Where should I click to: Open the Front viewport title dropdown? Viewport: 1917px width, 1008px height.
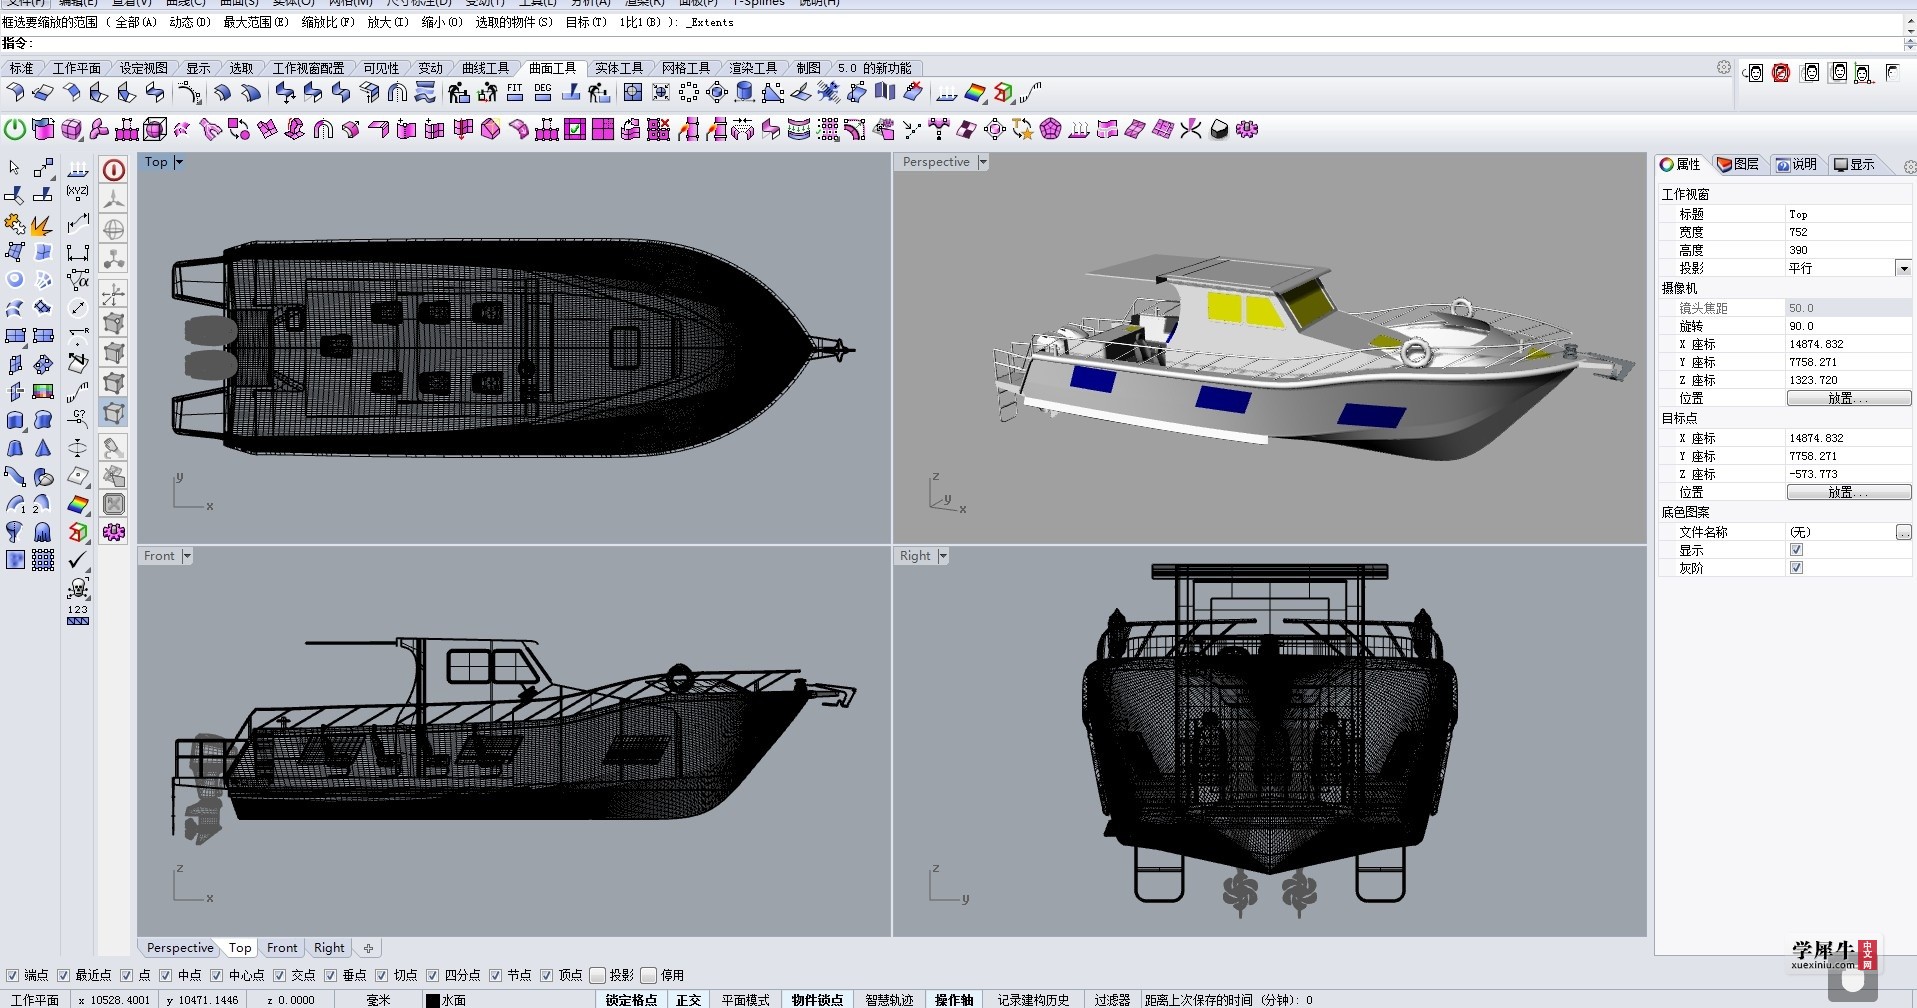(187, 556)
